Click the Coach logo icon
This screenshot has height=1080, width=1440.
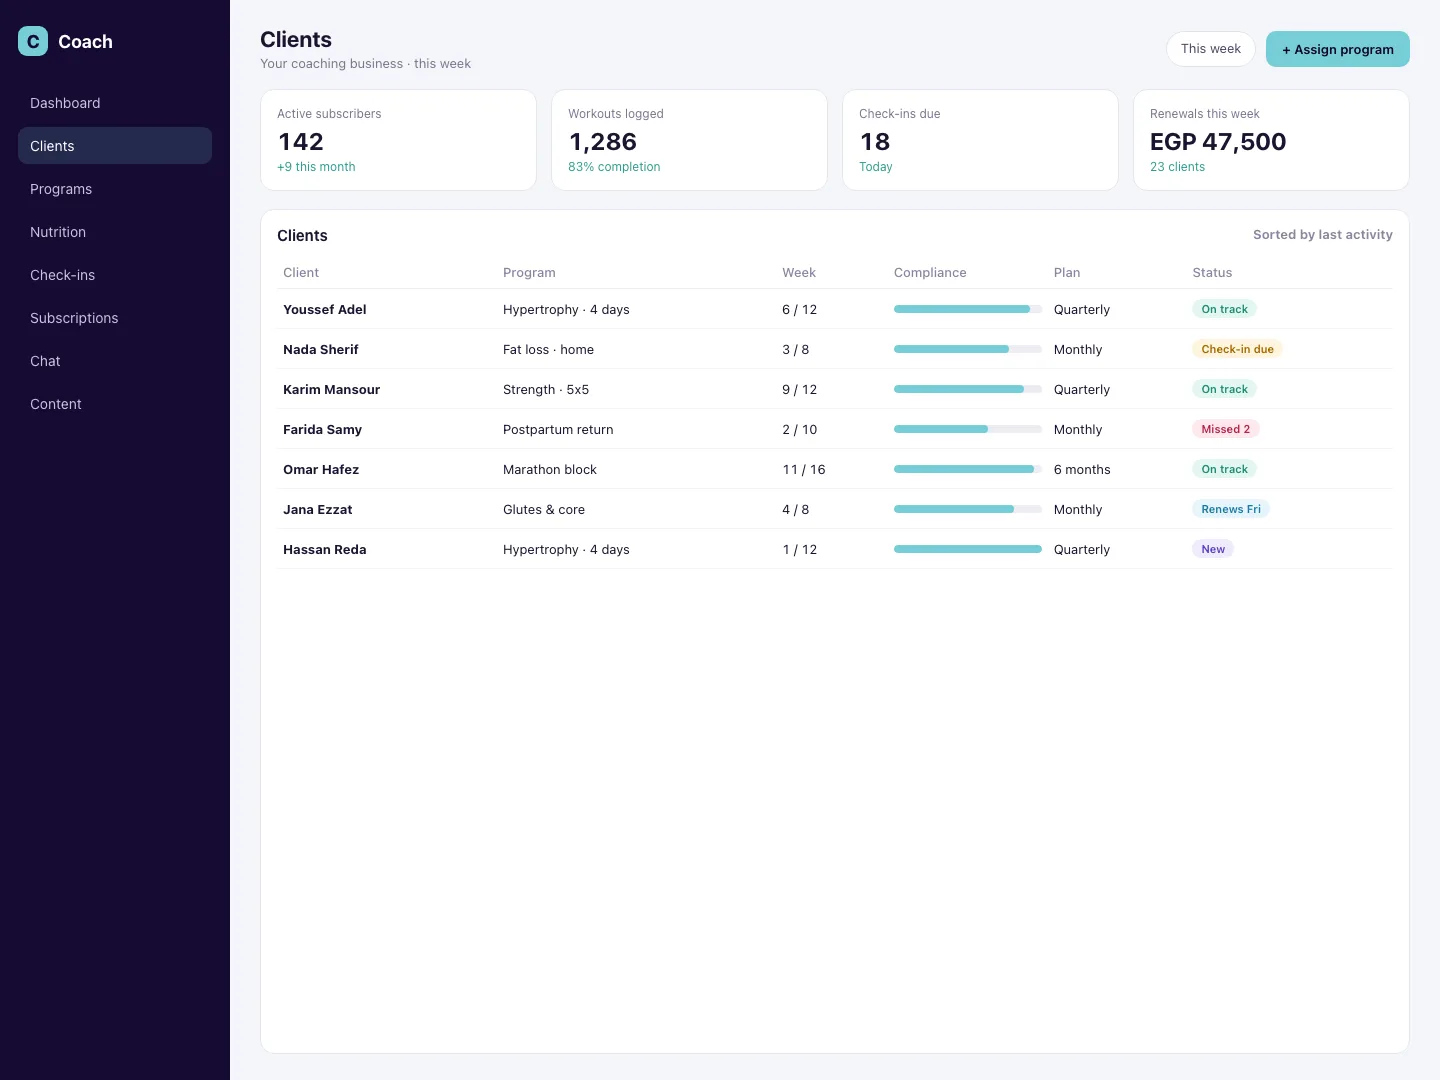[x=33, y=41]
